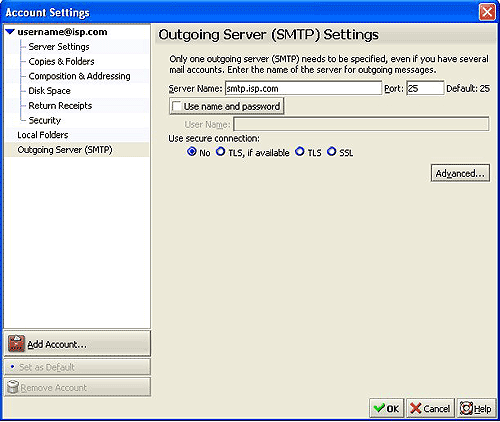Screen dimensions: 500x422
Task: Click the Outgoing Server (SMTP) Settings heading
Action: 268,35
